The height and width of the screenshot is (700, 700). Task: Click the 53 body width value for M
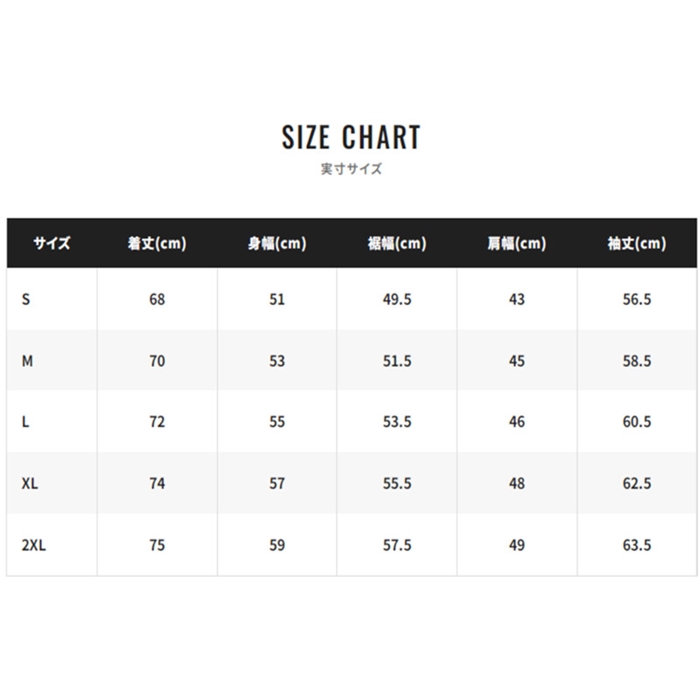[277, 361]
